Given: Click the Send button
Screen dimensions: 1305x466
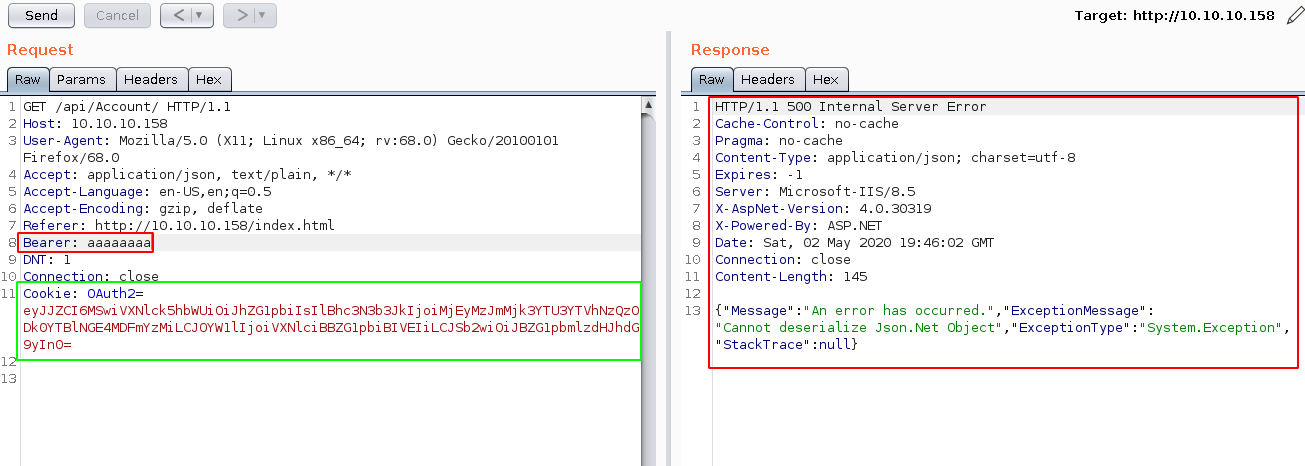Looking at the screenshot, I should (41, 15).
